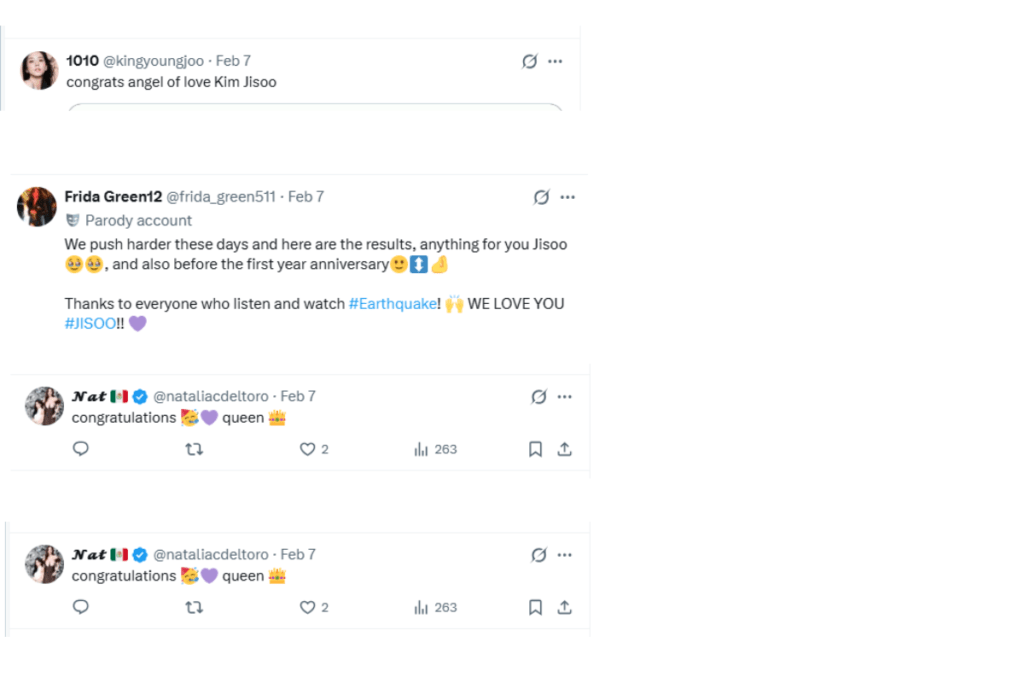Image resolution: width=1024 pixels, height=683 pixels.
Task: Open the #JISOO hashtag link
Action: [90, 323]
